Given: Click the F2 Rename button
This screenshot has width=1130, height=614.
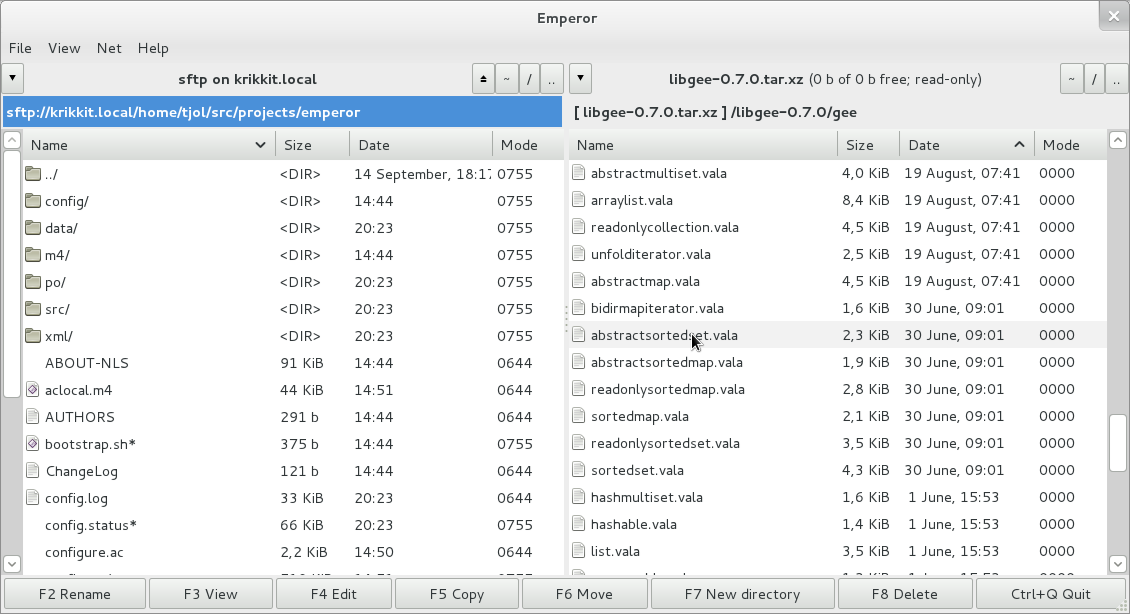Looking at the screenshot, I should point(75,594).
